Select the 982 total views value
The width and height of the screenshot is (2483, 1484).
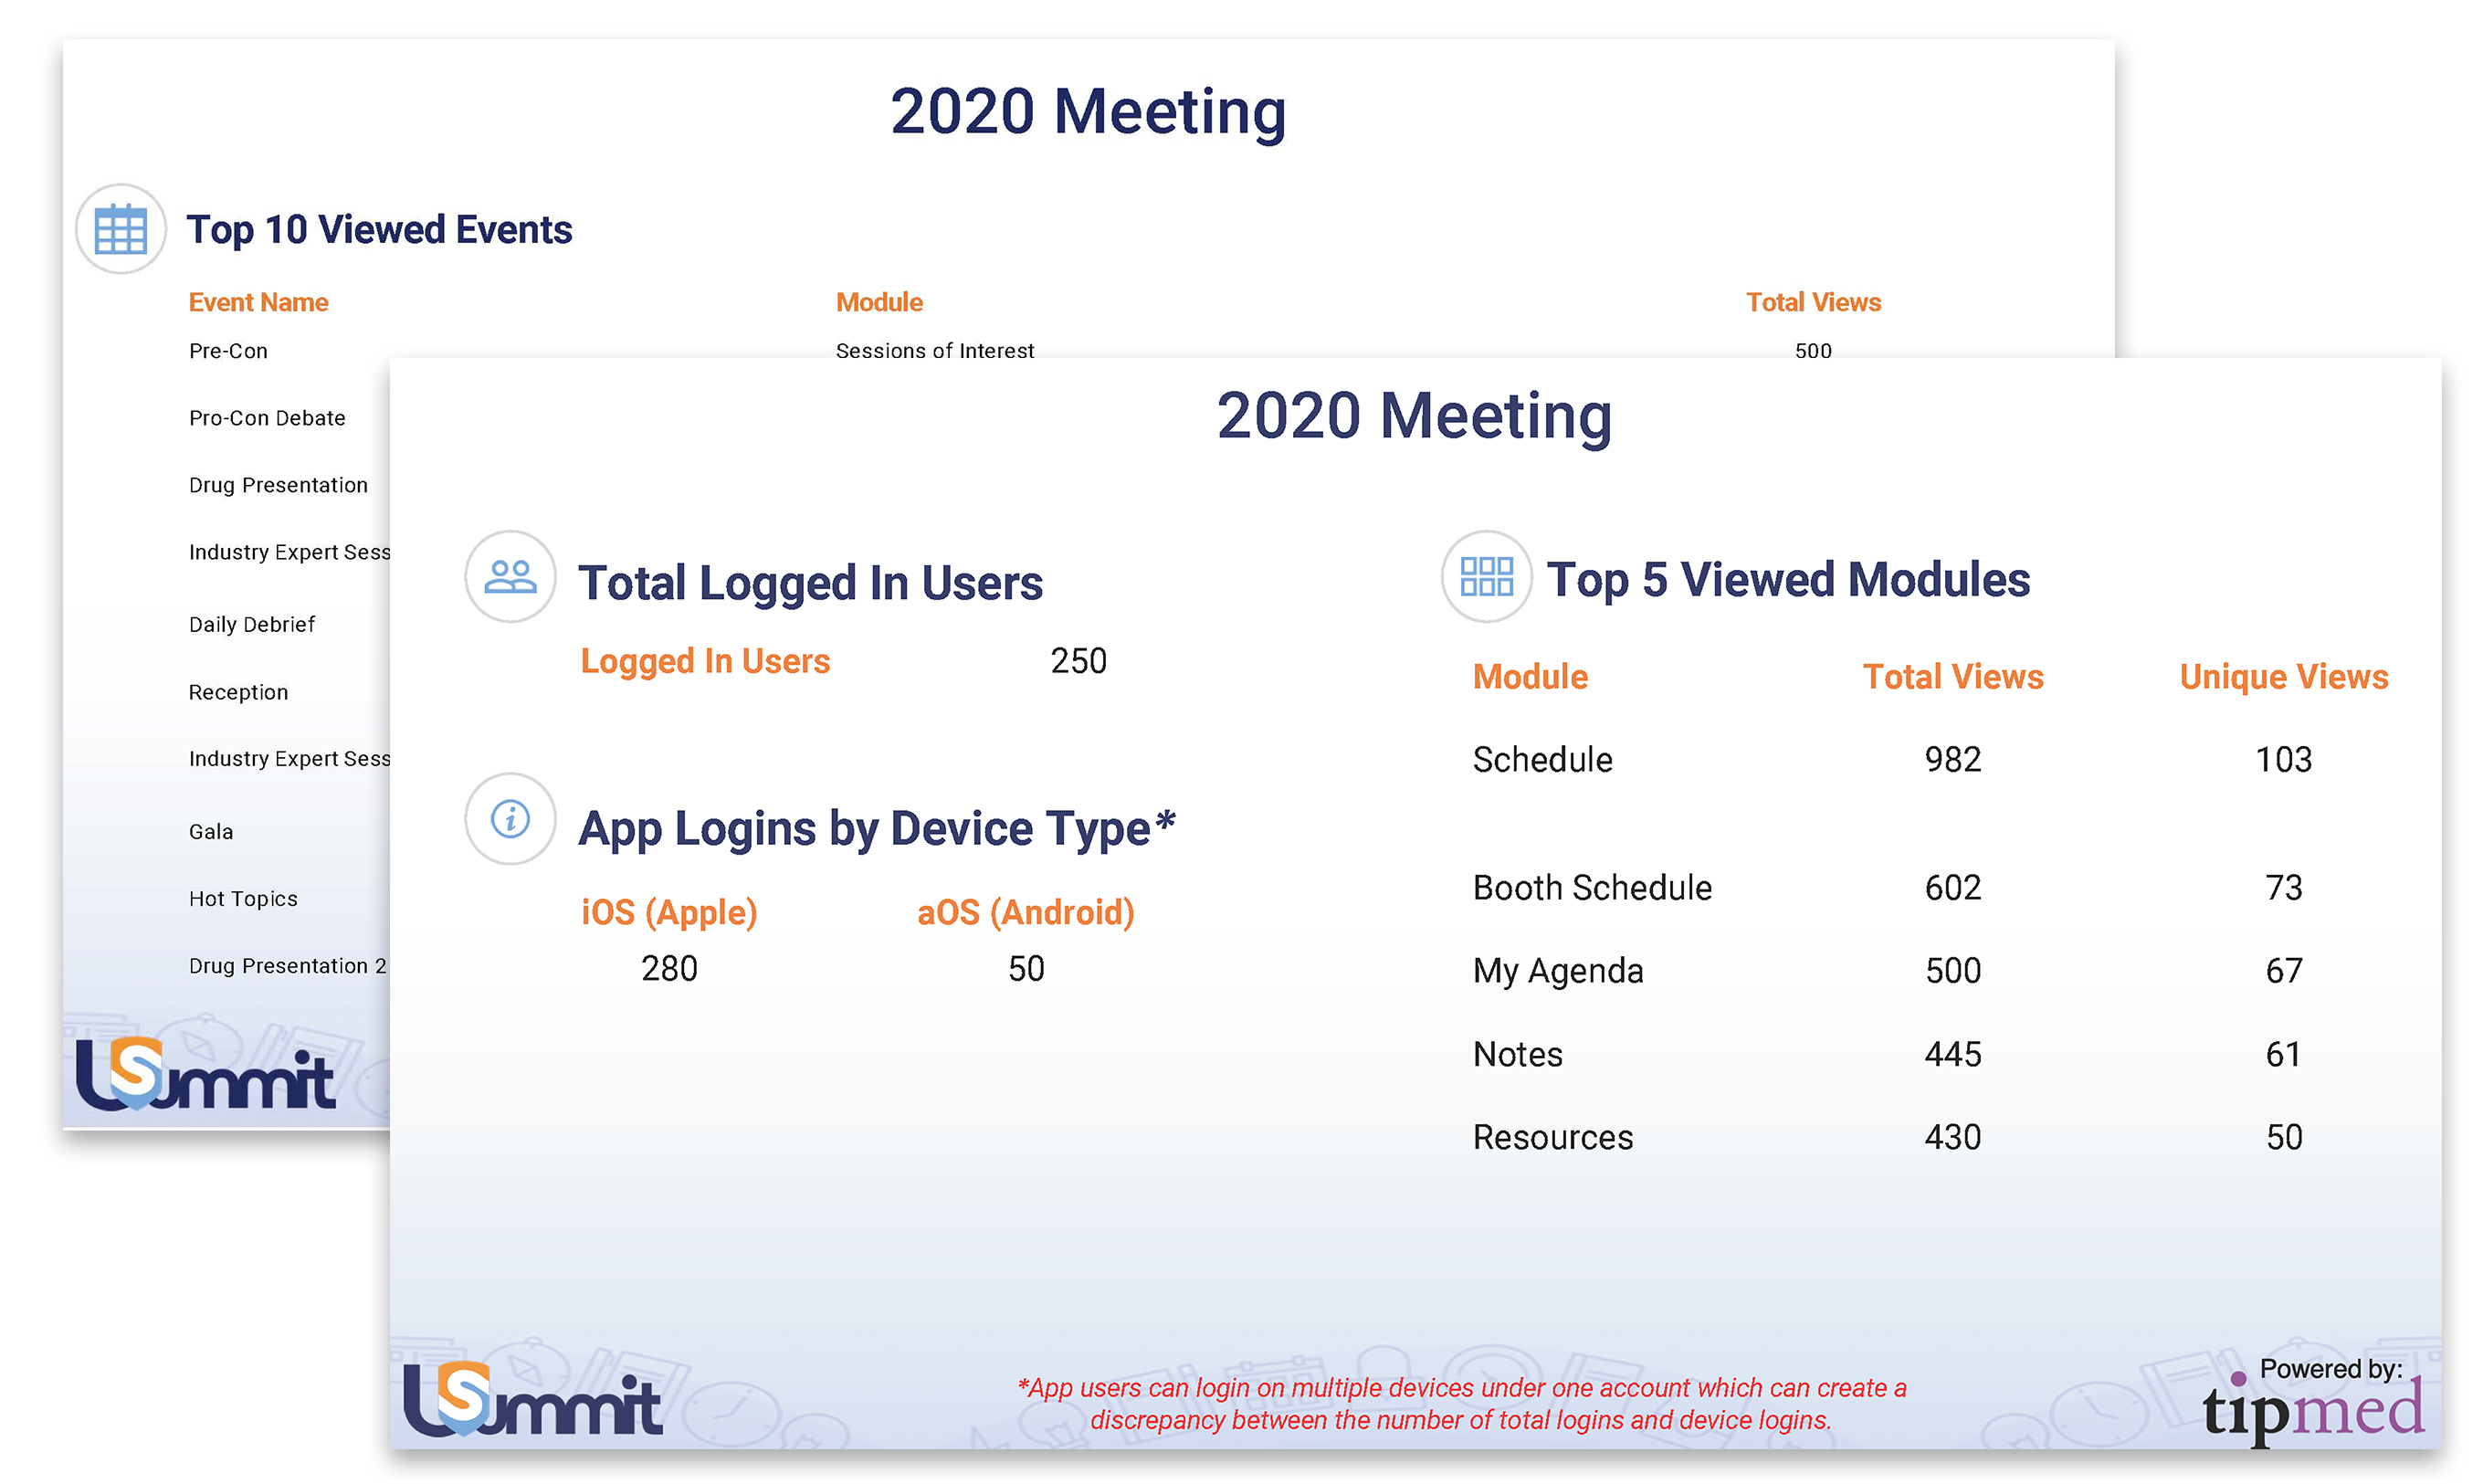coord(1952,760)
